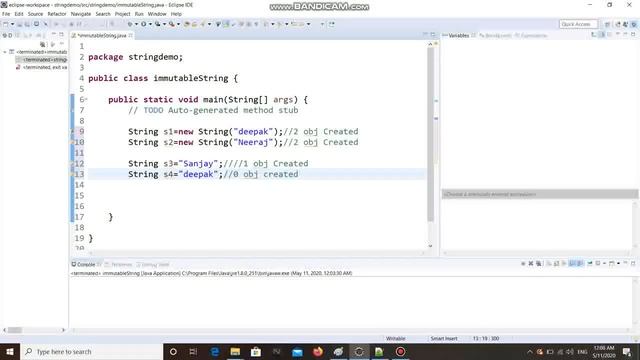The height and width of the screenshot is (360, 640).
Task: Minimize the Debug view panel
Action: point(54,35)
